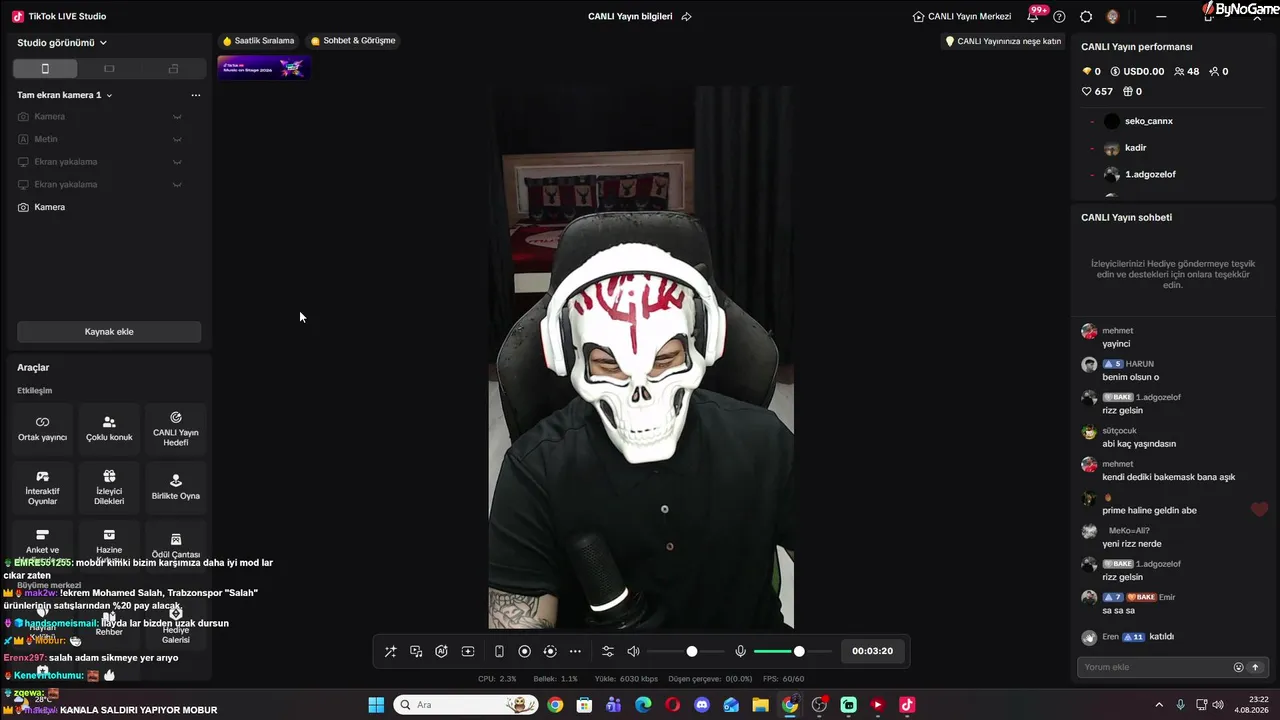1280x720 pixels.
Task: Open the Opera browser from the taskbar
Action: [x=672, y=705]
